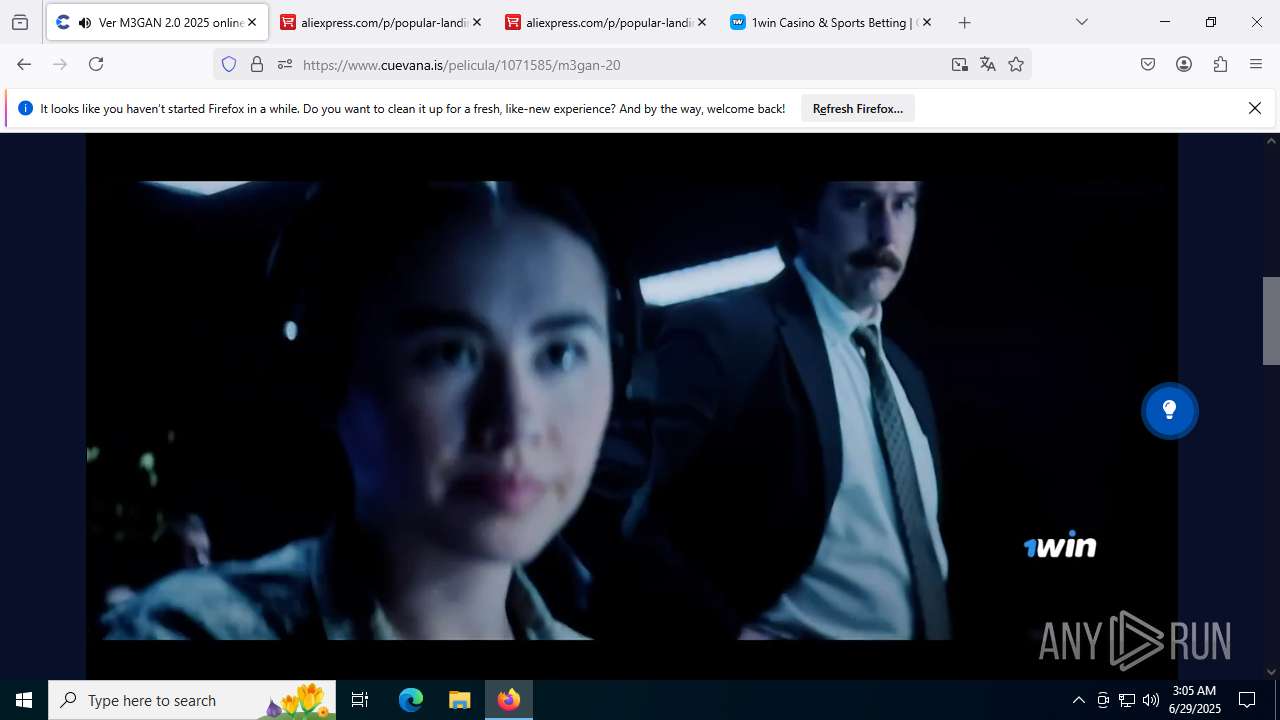Expand the list all tabs dropdown

1082,22
